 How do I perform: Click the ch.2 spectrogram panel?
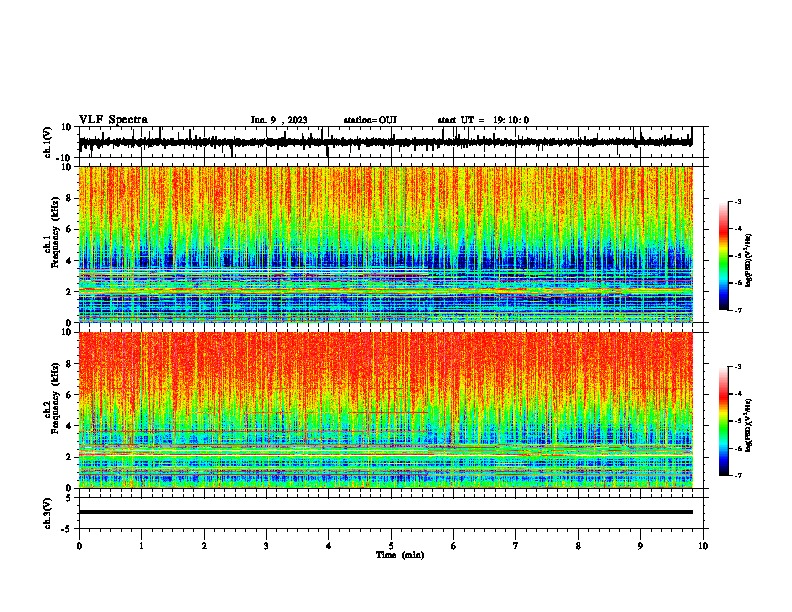click(x=386, y=410)
